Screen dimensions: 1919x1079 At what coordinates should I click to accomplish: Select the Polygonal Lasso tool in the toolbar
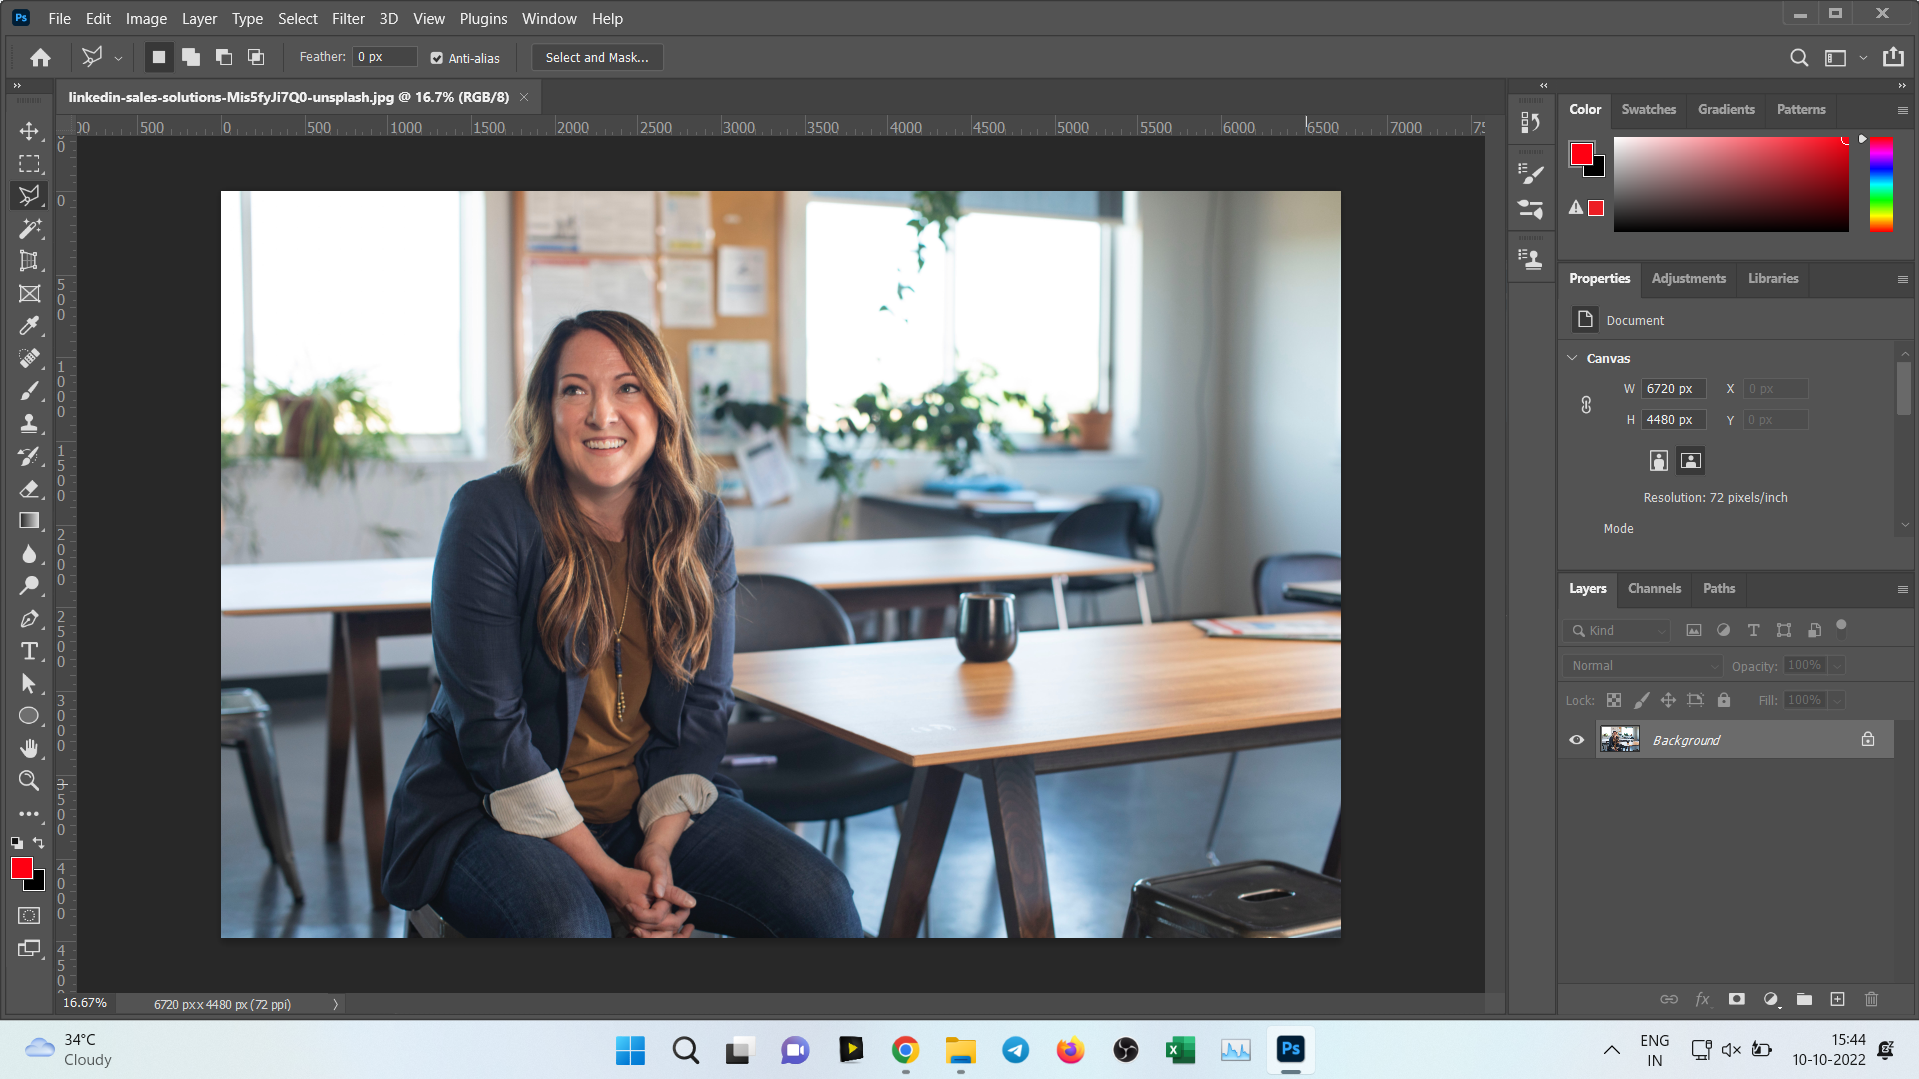point(29,195)
